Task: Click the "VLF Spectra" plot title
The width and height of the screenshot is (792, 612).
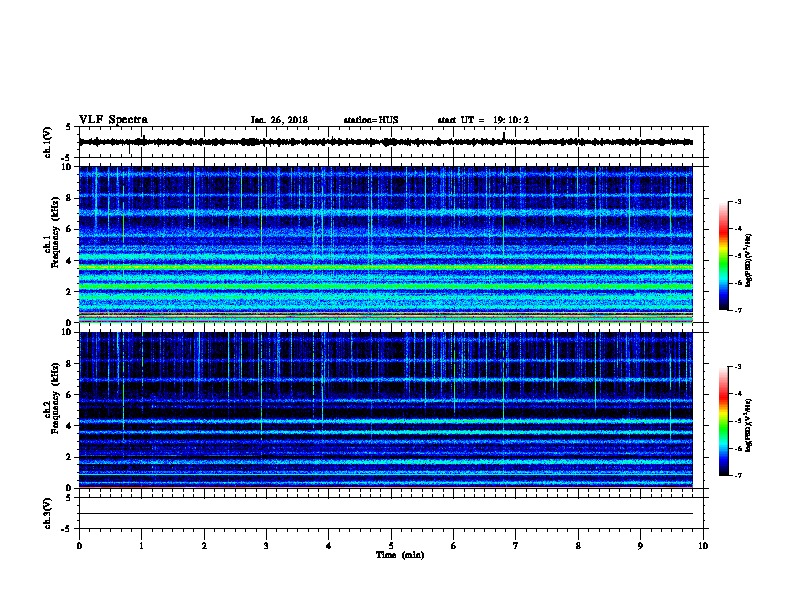Action: pos(113,120)
